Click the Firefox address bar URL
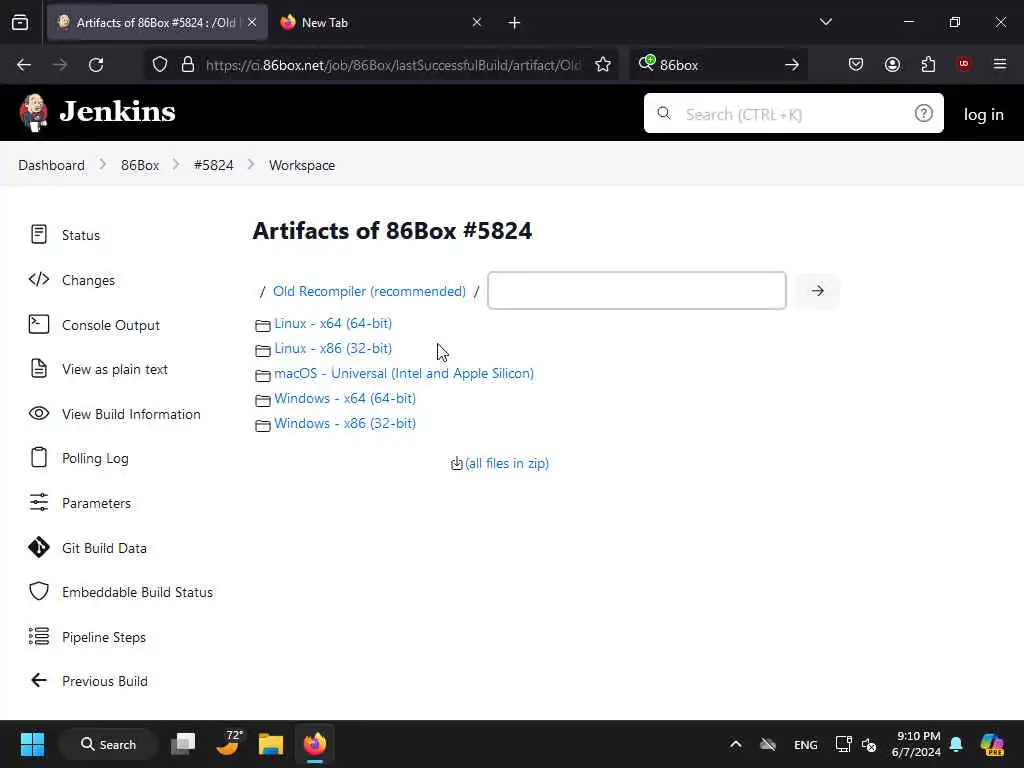 [392, 65]
